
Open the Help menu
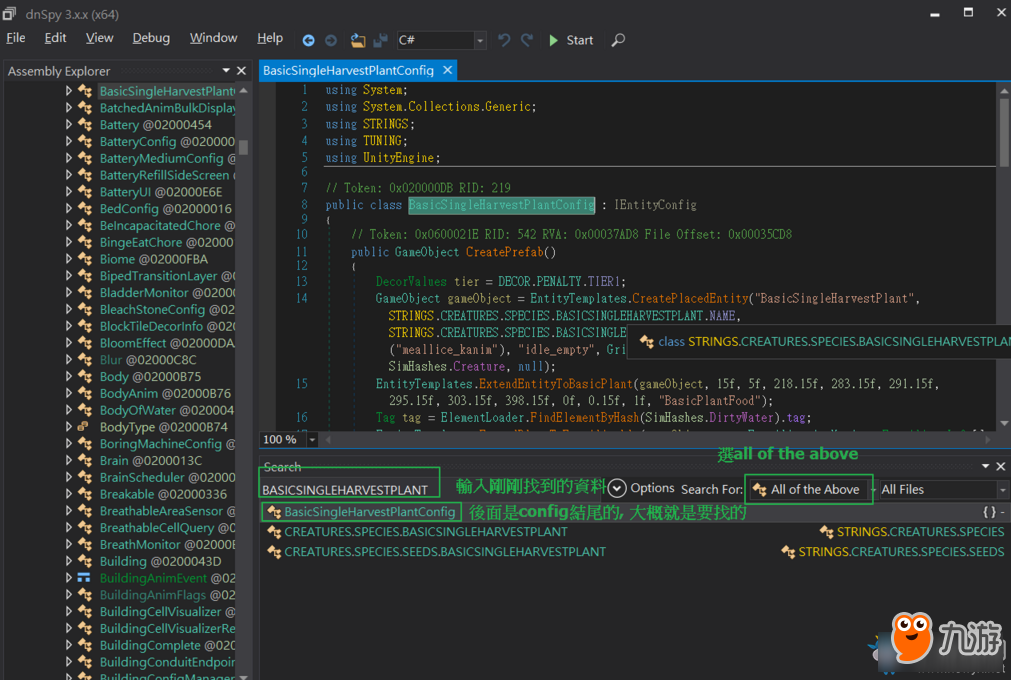click(270, 38)
